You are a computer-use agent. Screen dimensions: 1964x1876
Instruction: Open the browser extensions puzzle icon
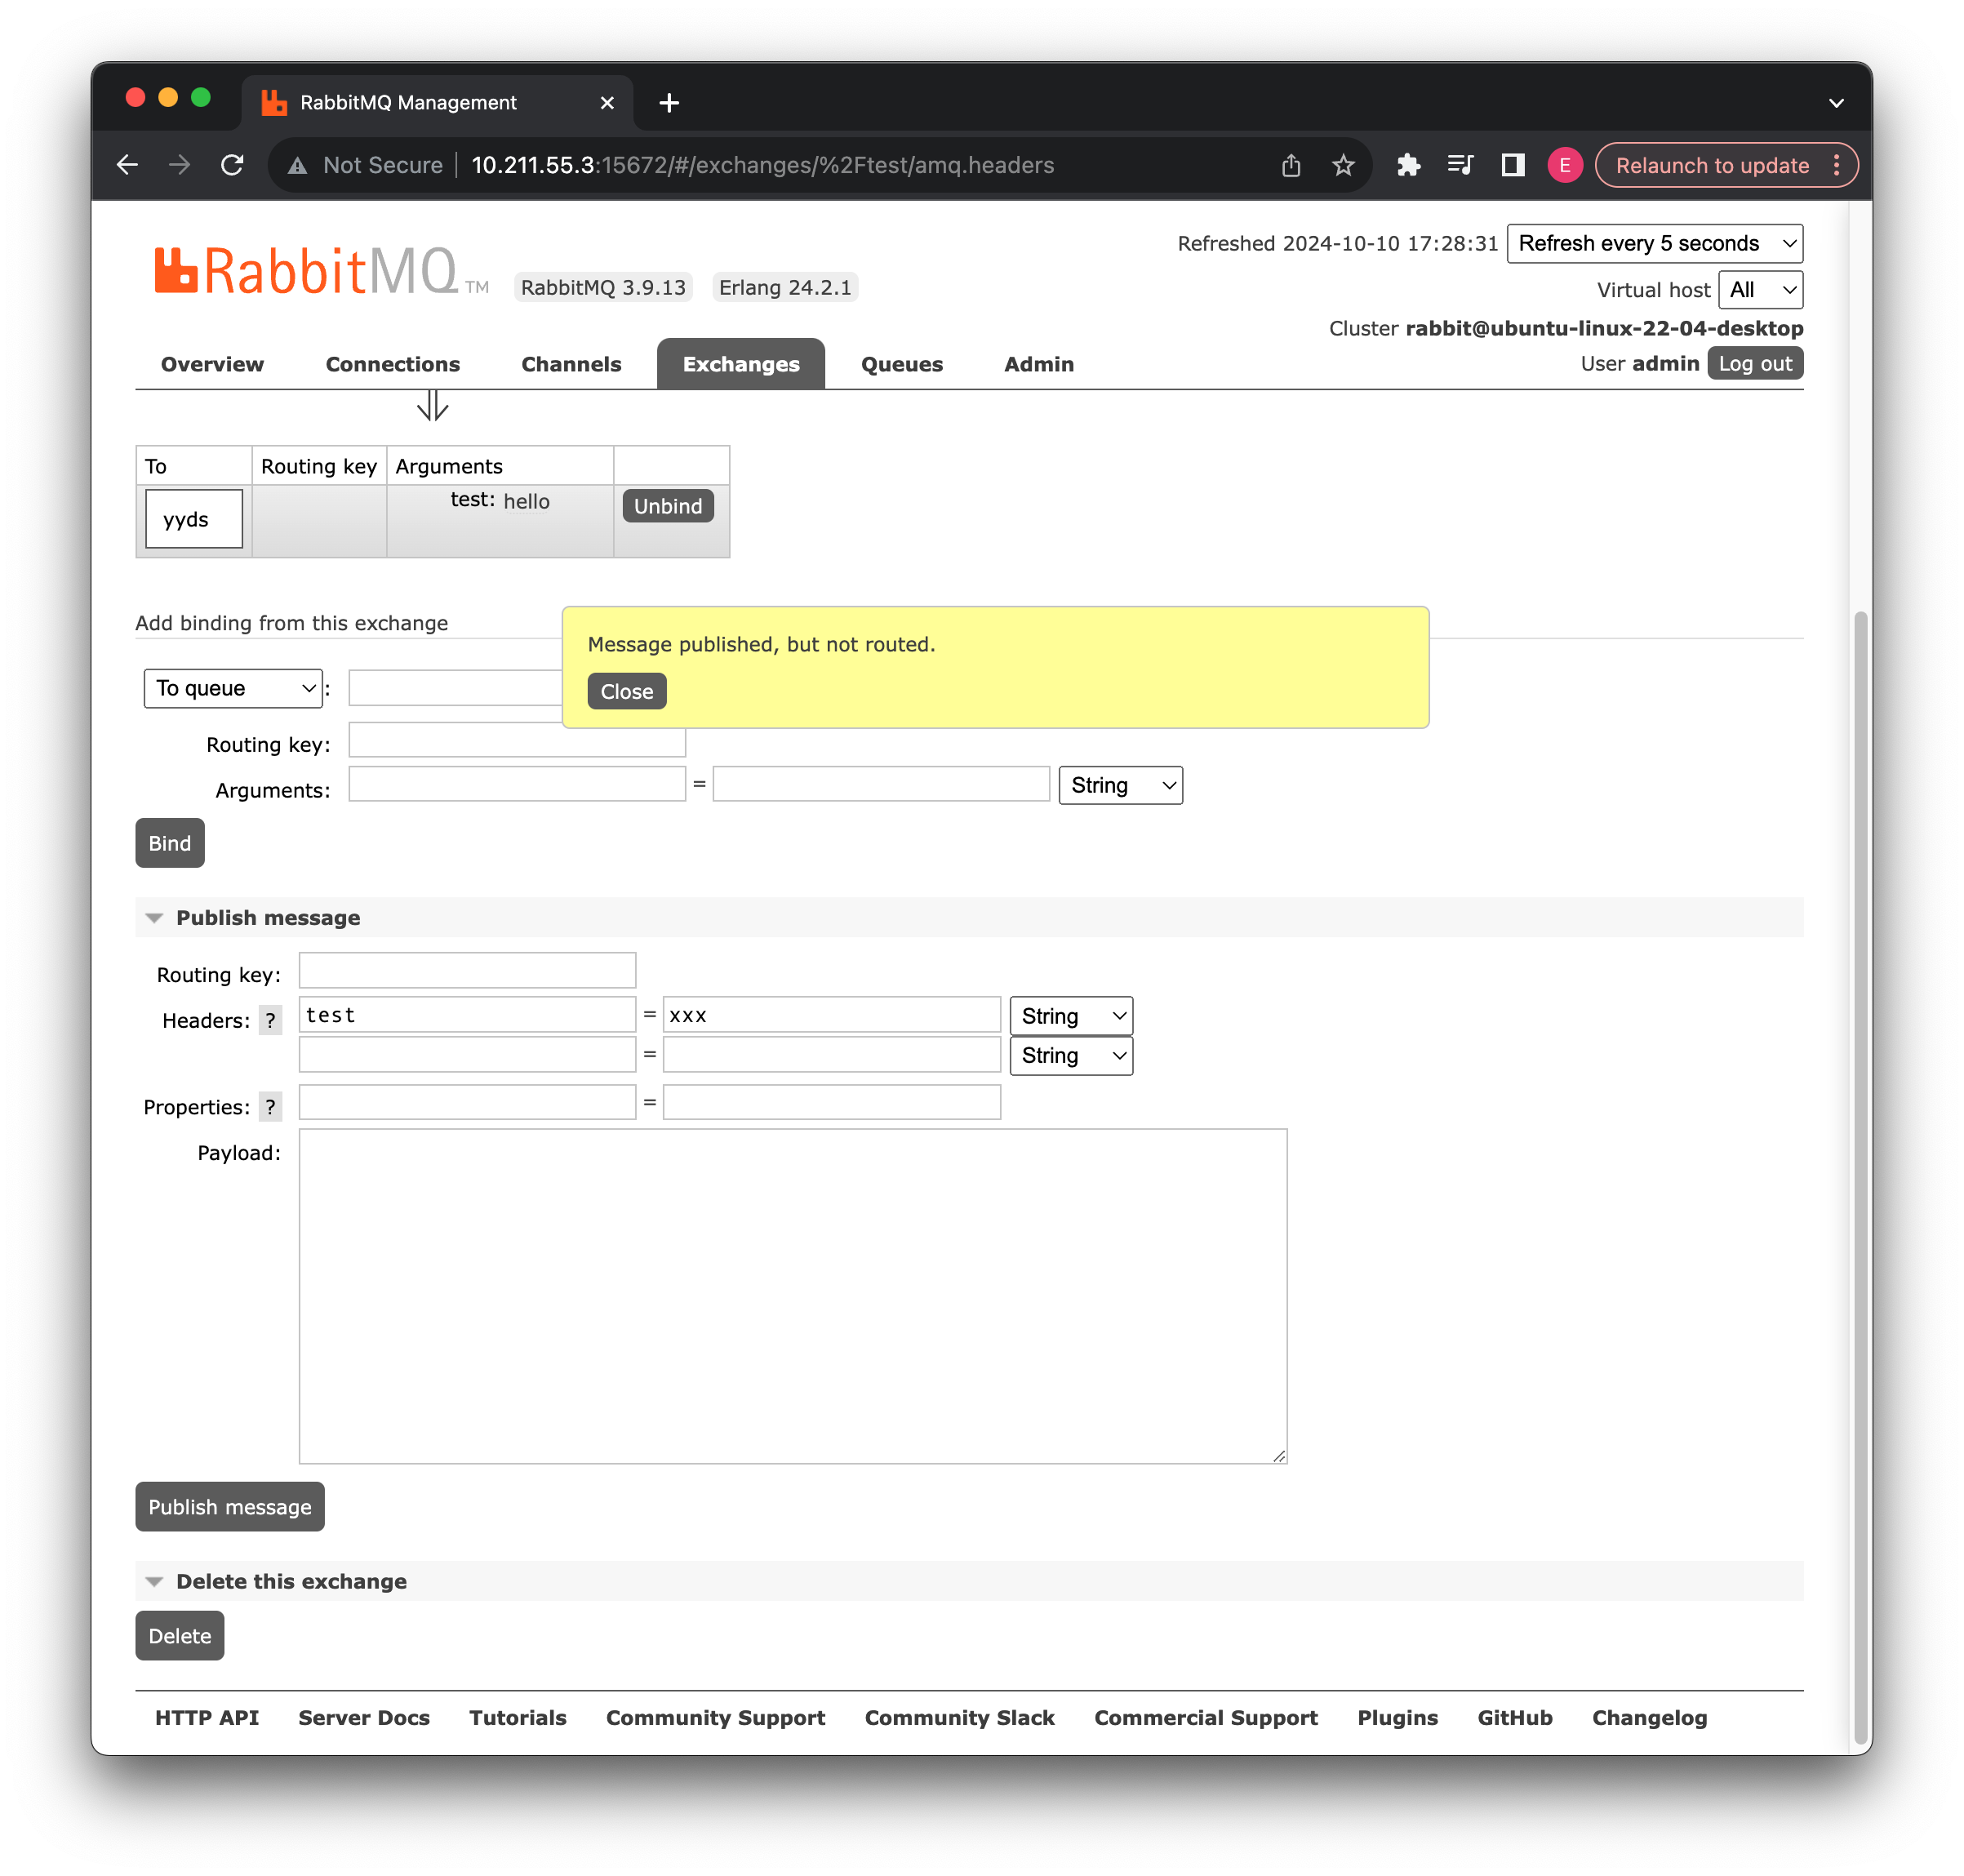1408,165
